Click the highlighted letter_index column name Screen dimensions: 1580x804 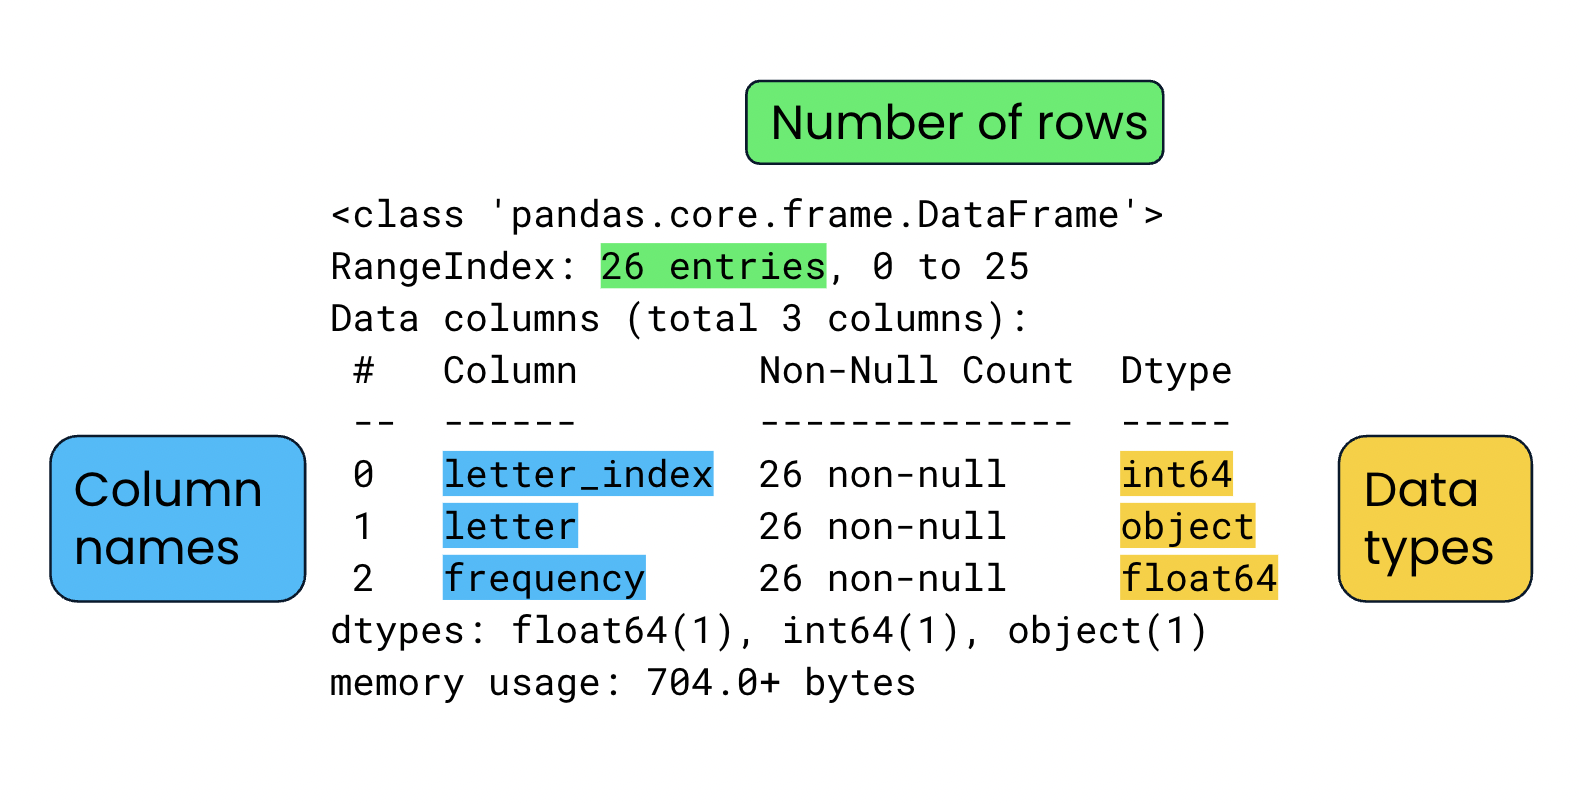click(577, 474)
